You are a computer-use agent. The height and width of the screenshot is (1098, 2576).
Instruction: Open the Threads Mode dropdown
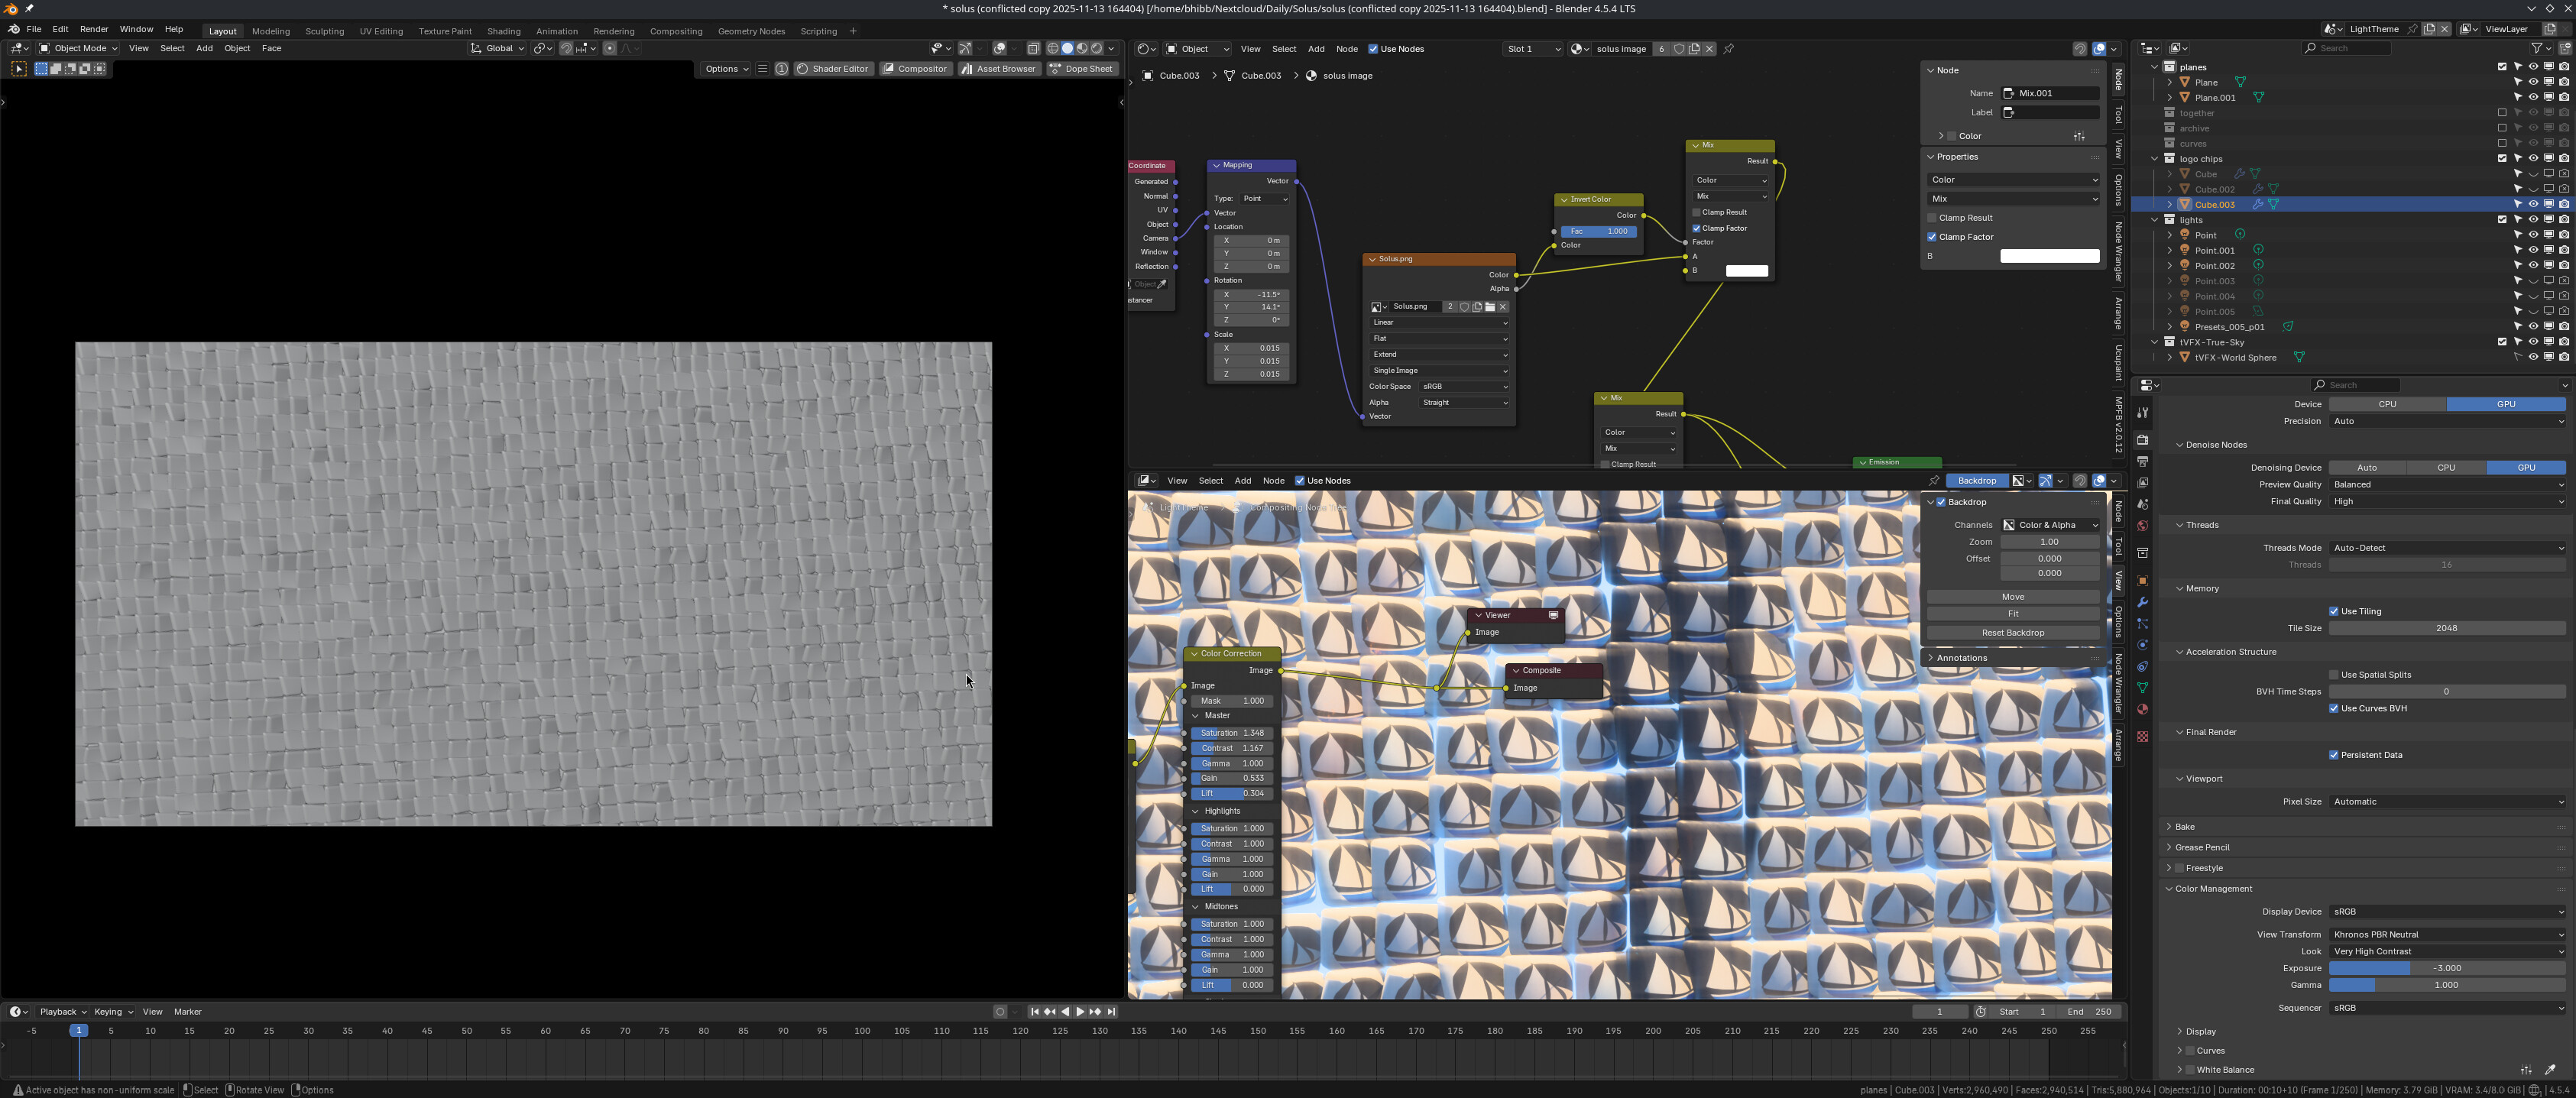[x=2447, y=548]
